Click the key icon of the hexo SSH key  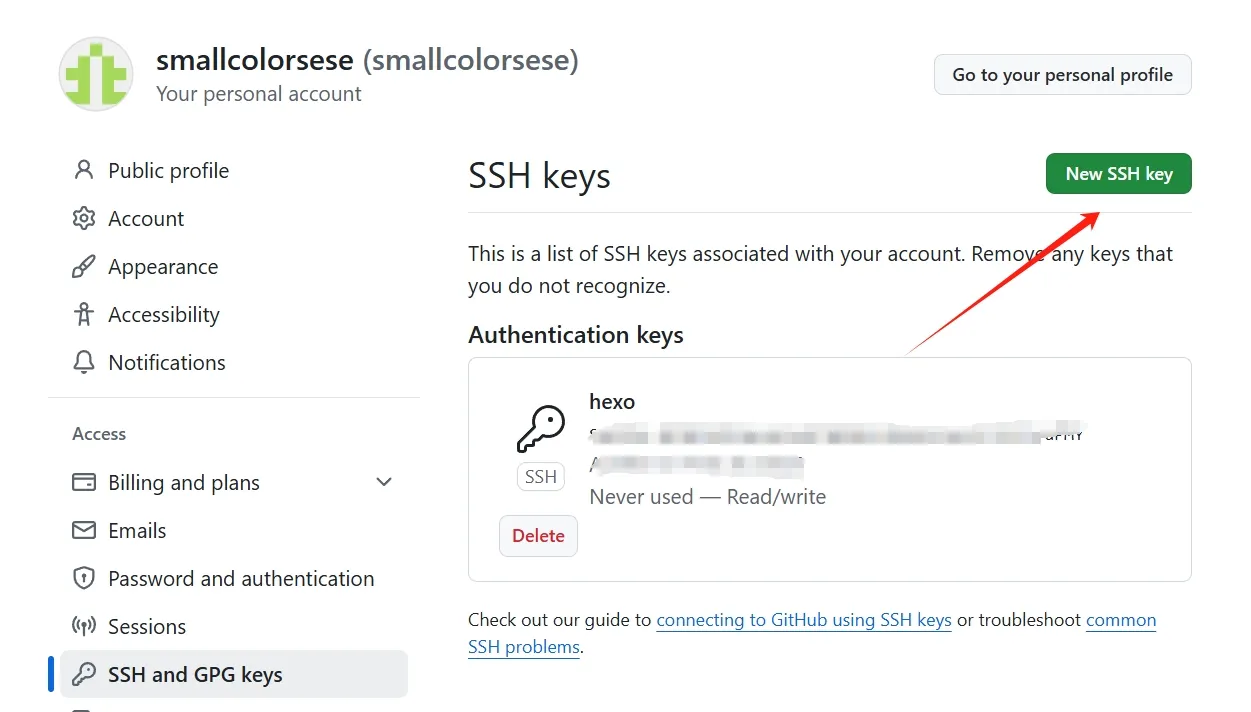541,429
